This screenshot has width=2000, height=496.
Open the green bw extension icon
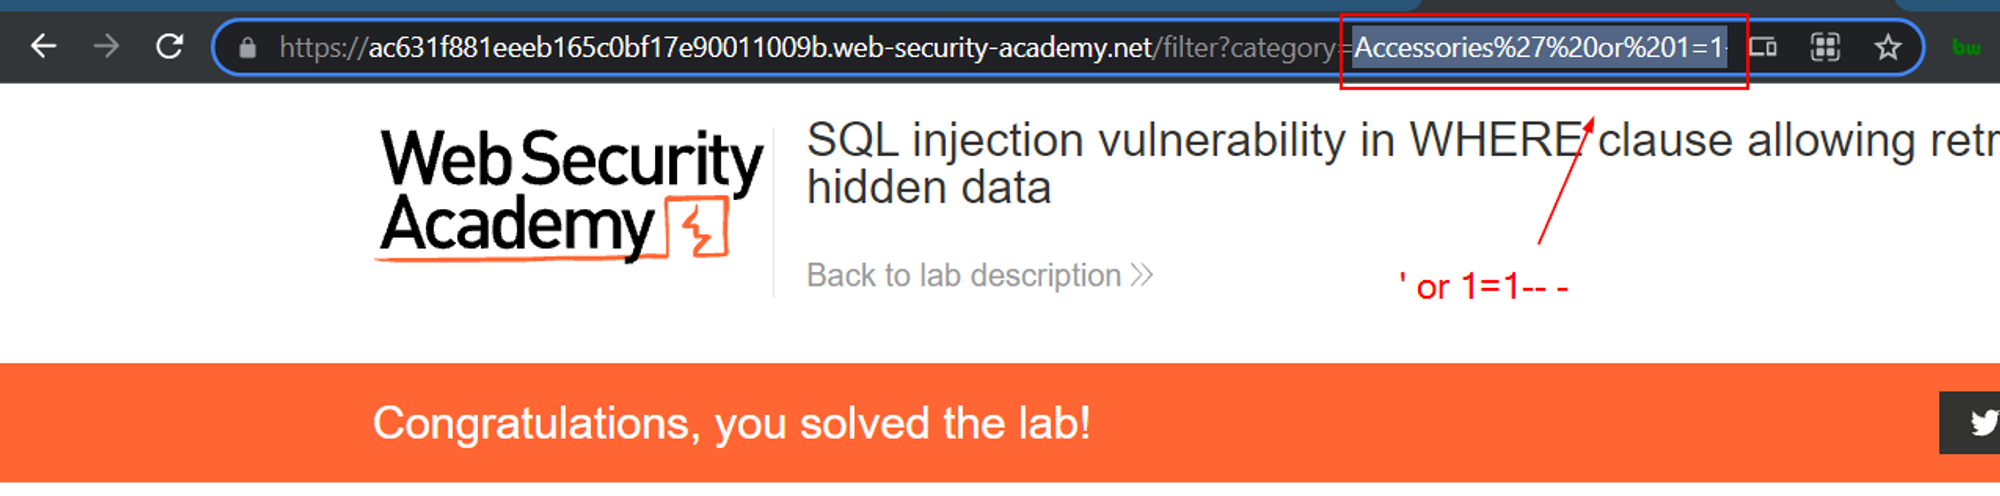point(1965,47)
